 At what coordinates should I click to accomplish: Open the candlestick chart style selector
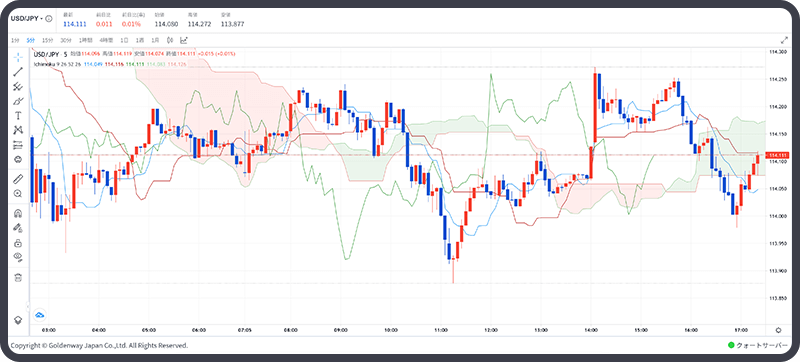[170, 40]
